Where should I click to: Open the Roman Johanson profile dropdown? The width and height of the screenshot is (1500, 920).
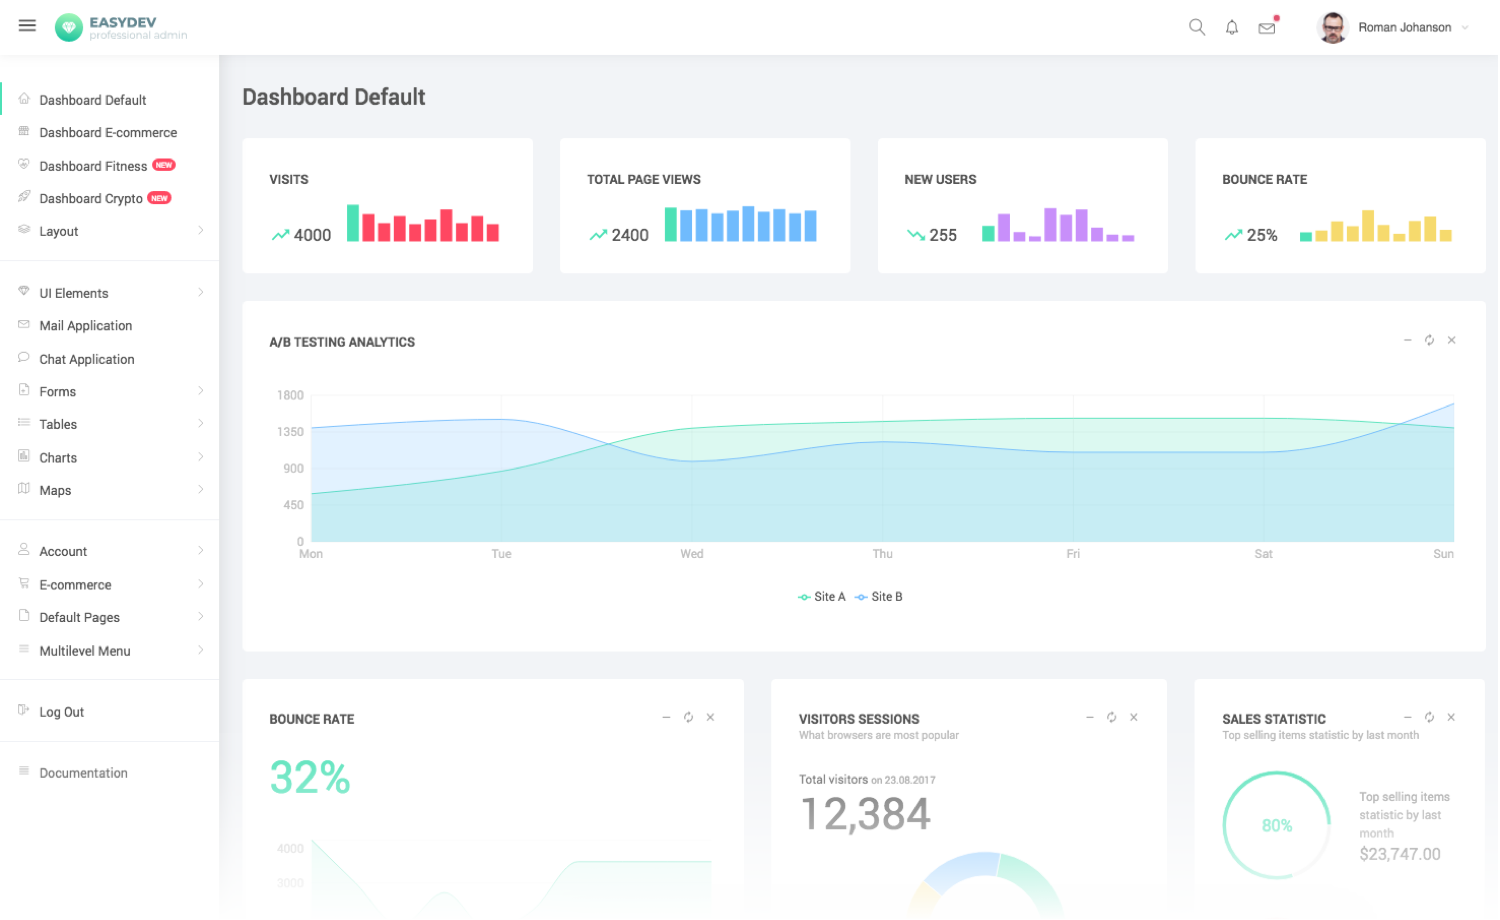[x=1394, y=28]
